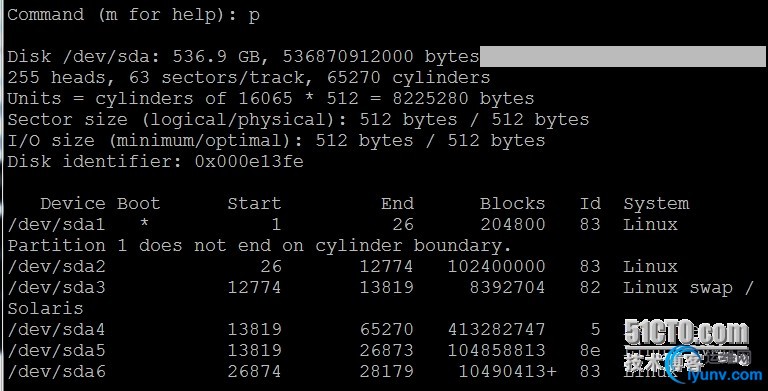The image size is (768, 391).
Task: Click the /dev/sda3 swap partition entry
Action: (56, 288)
